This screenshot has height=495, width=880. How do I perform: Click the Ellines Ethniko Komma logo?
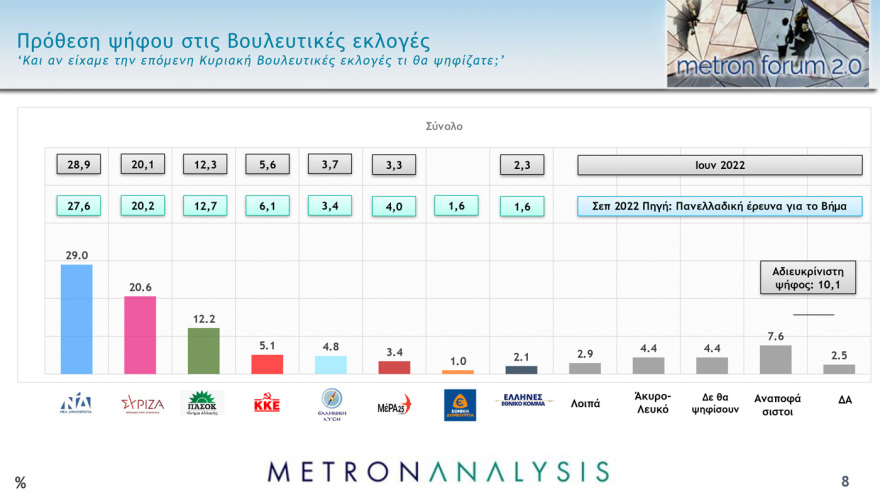[523, 400]
